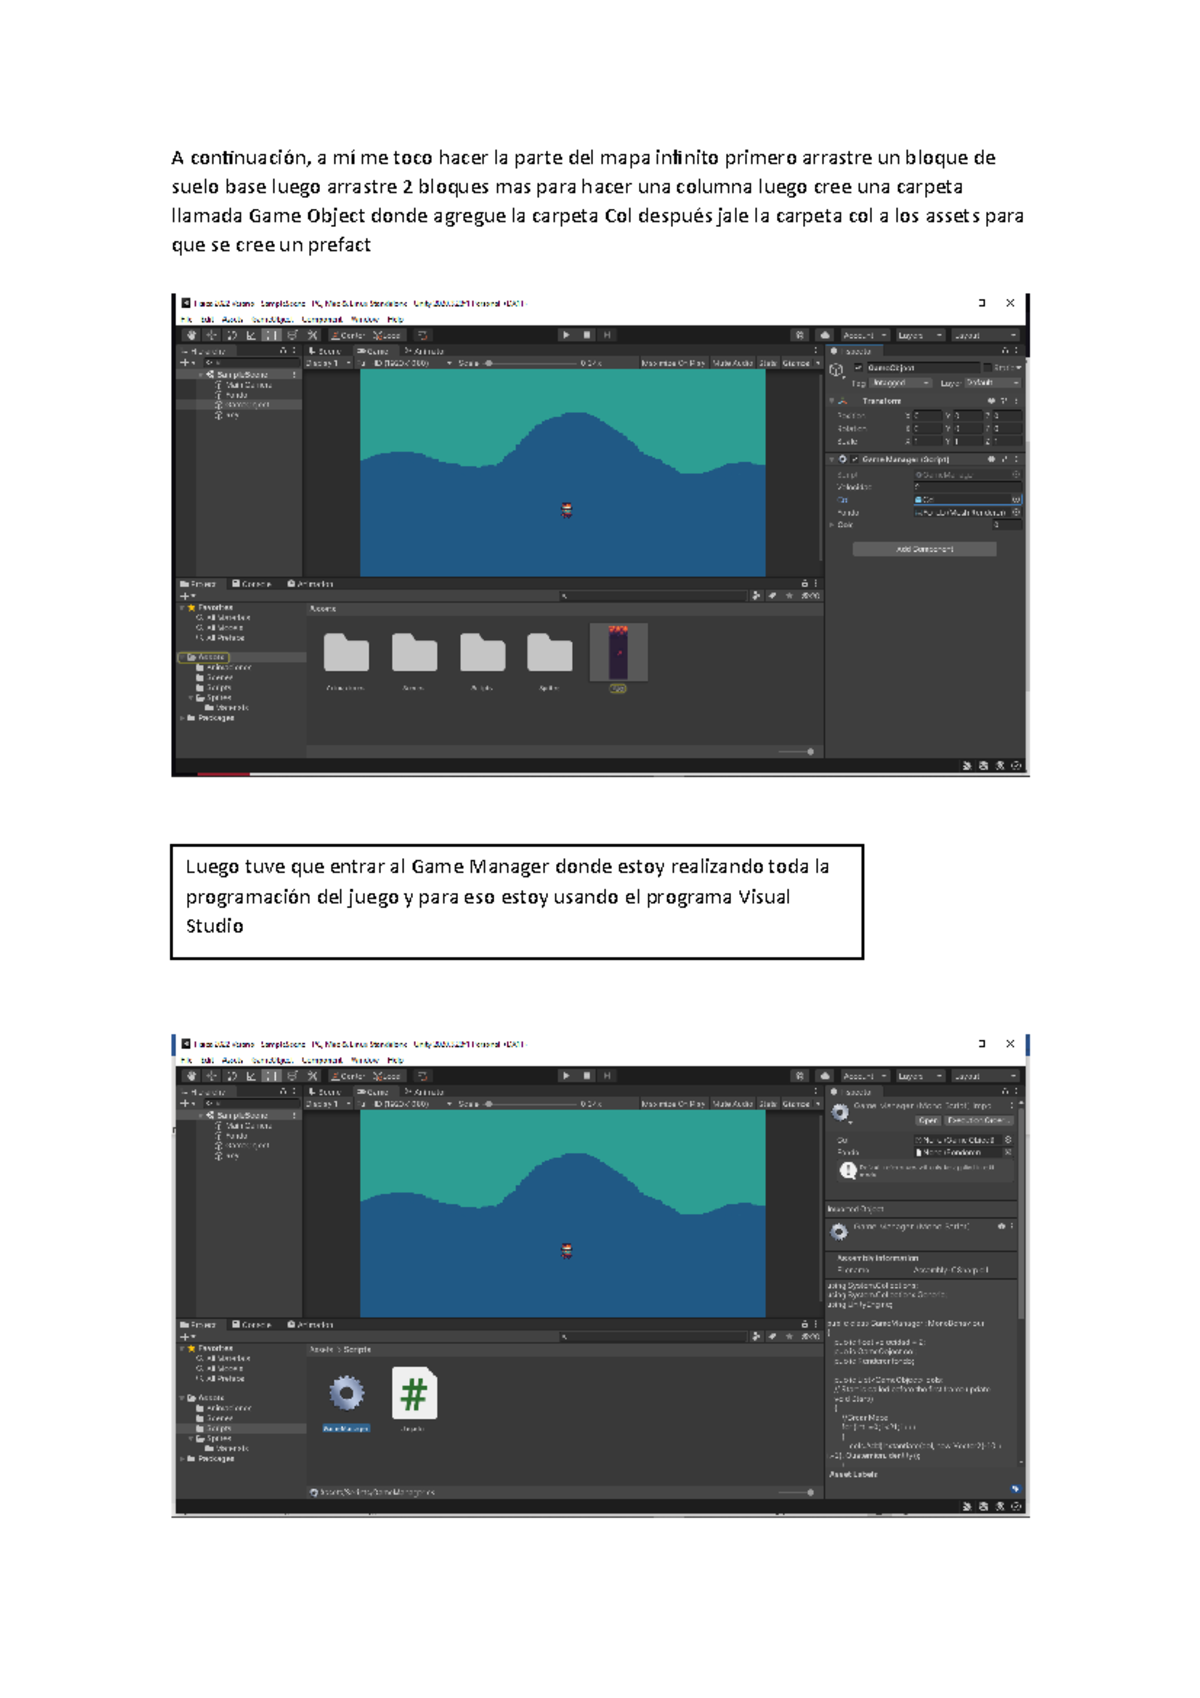
Task: Collapse the Transform component section
Action: 832,401
